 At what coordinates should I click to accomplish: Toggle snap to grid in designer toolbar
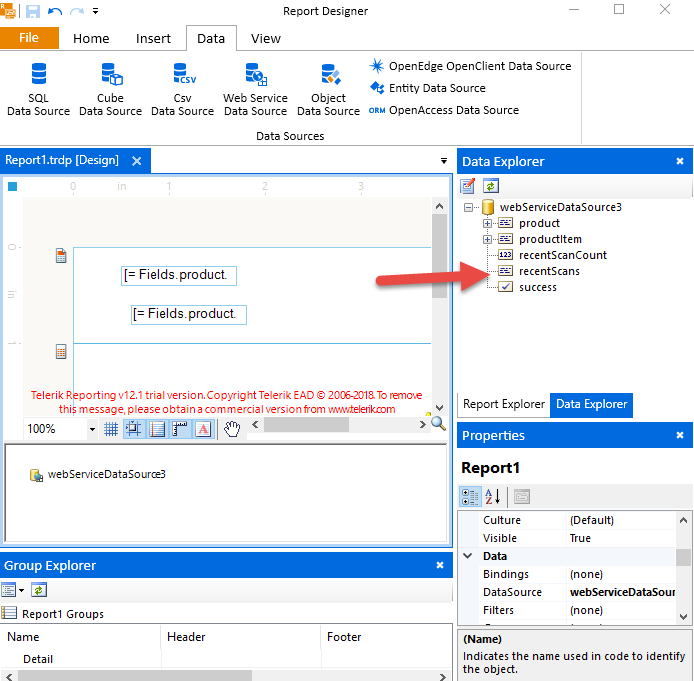click(133, 429)
